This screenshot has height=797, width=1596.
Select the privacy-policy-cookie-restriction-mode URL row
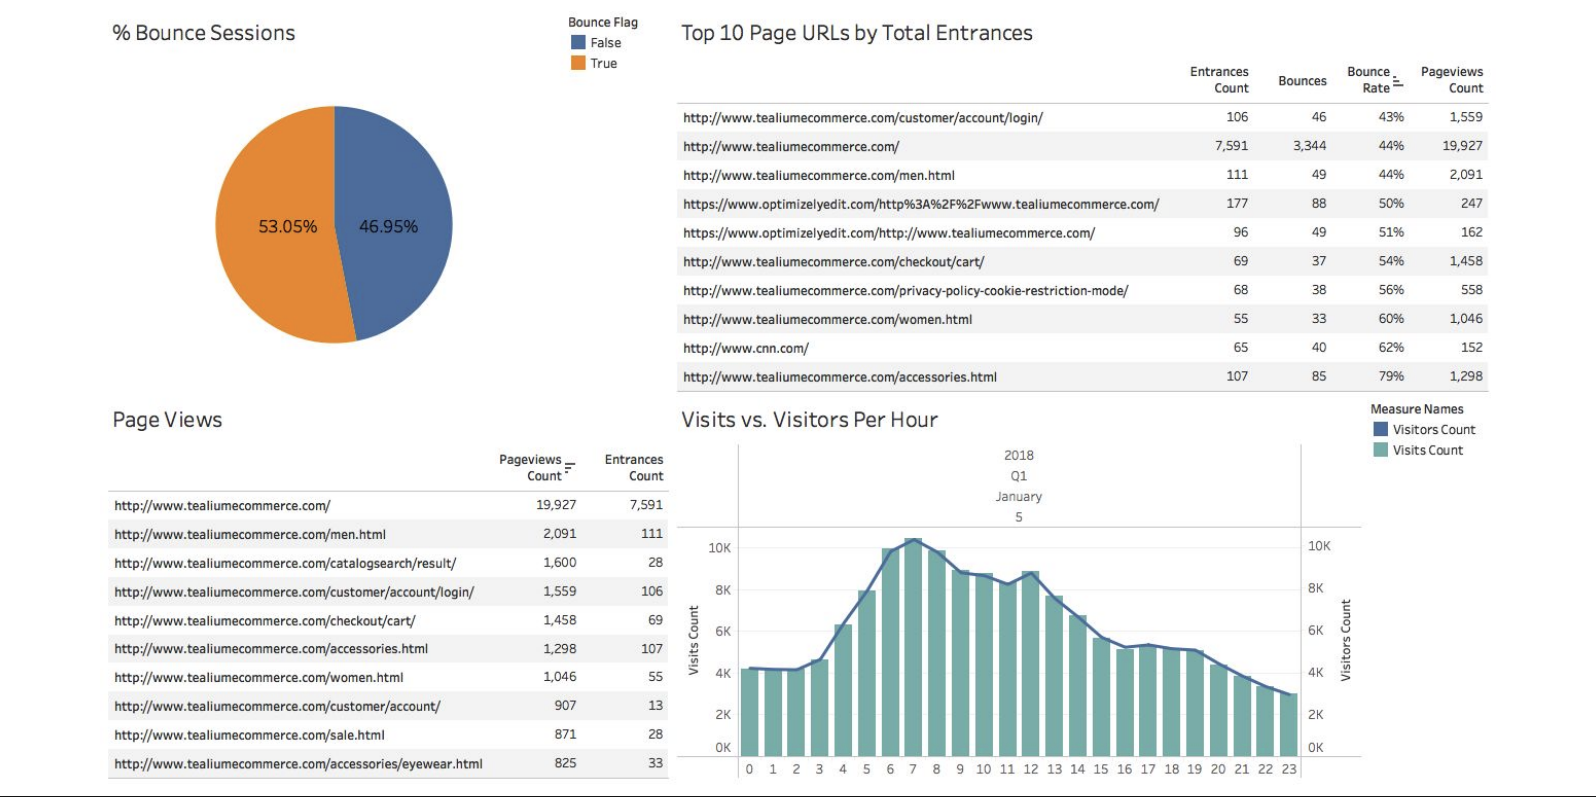pos(905,291)
